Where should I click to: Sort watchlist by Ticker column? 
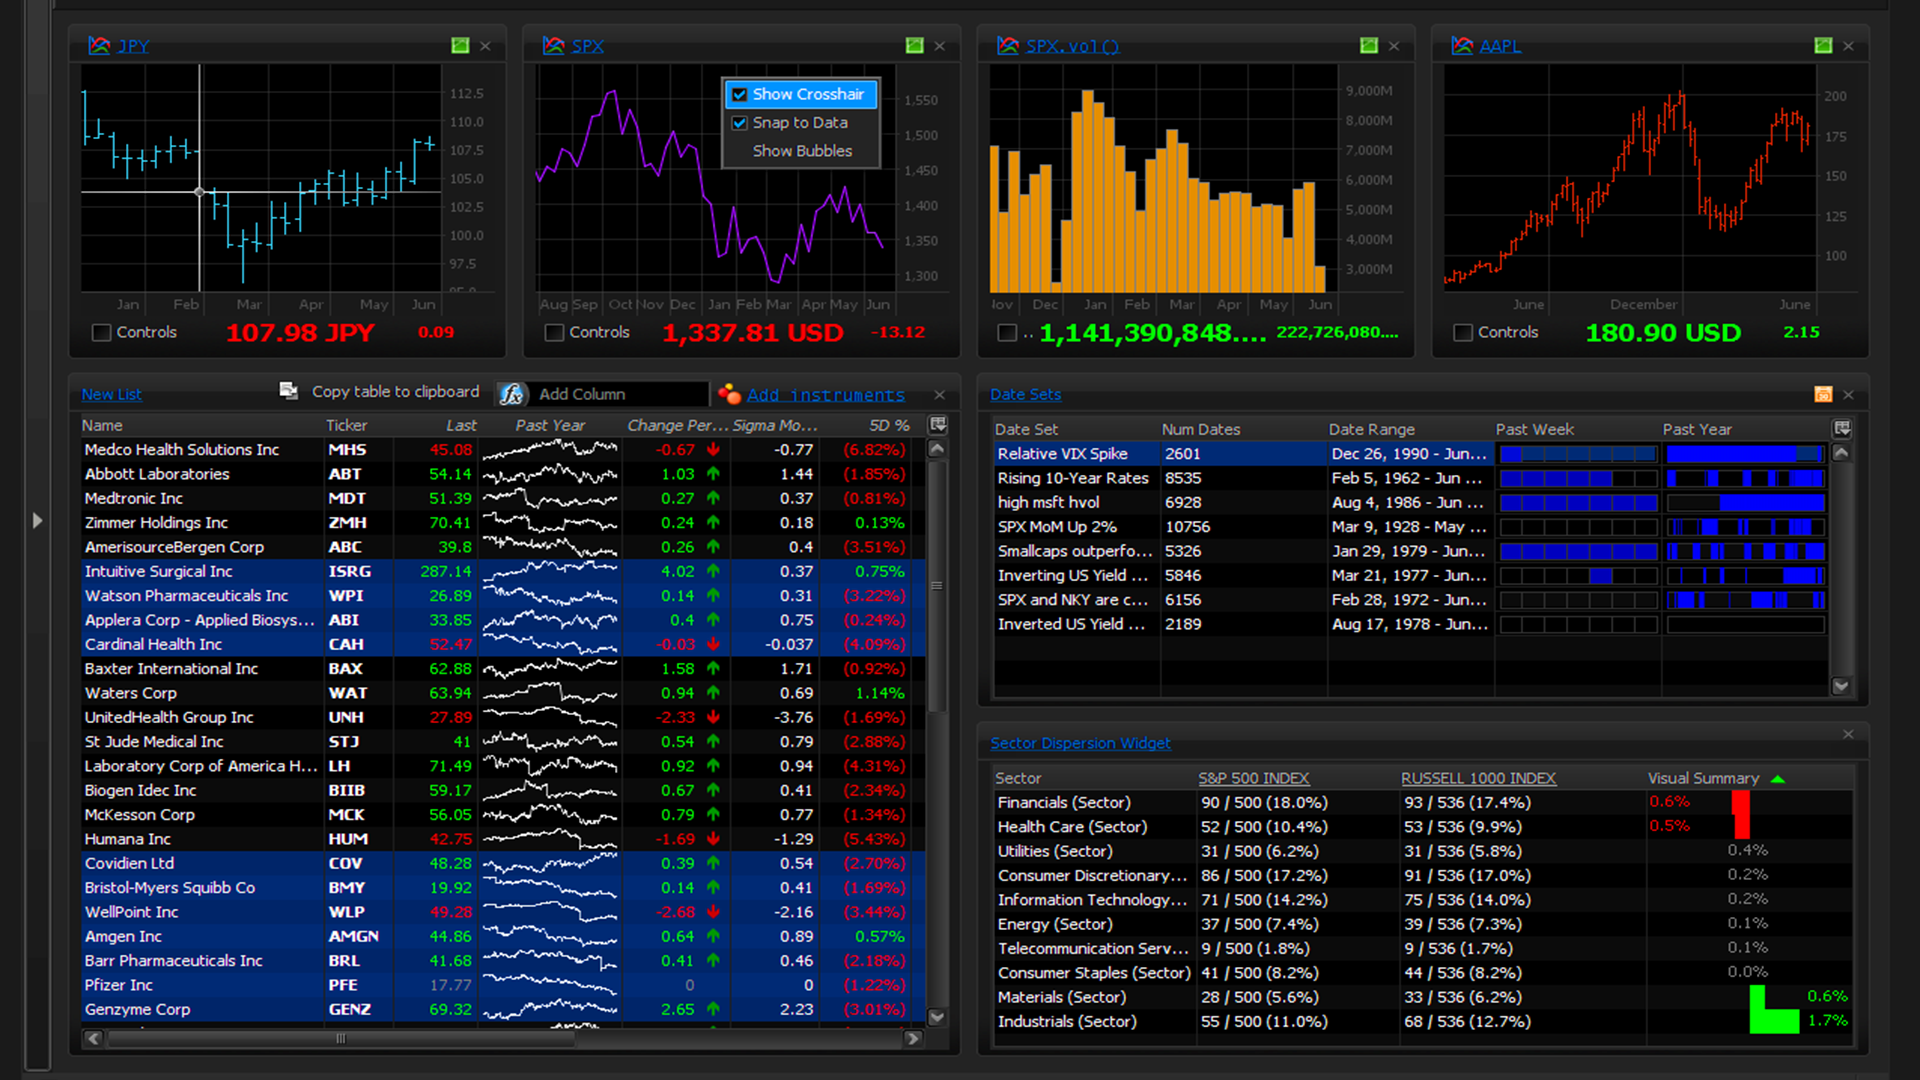point(347,426)
